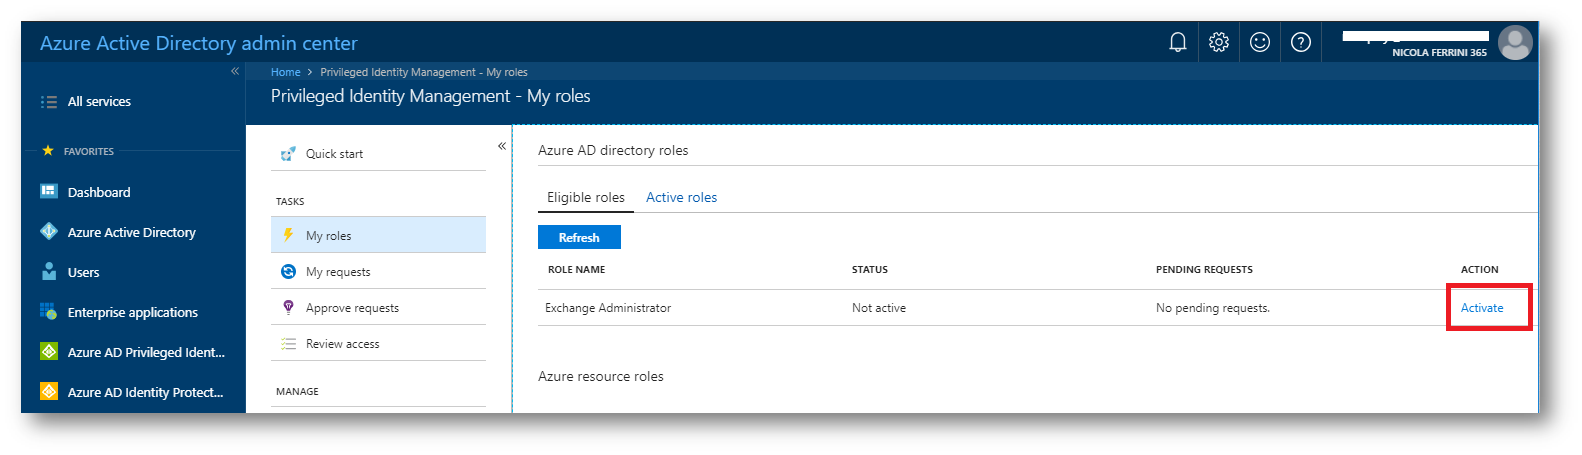Click the Home breadcrumb link

285,72
